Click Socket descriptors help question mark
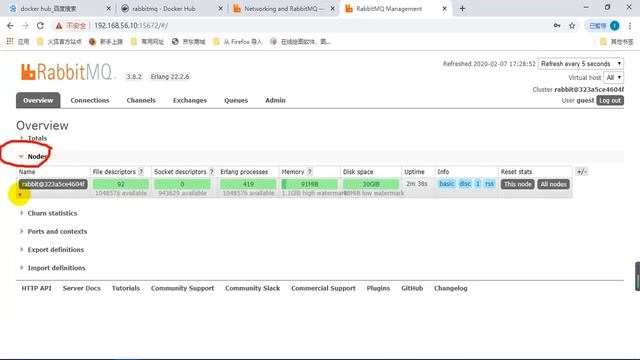This screenshot has width=640, height=360. click(211, 172)
